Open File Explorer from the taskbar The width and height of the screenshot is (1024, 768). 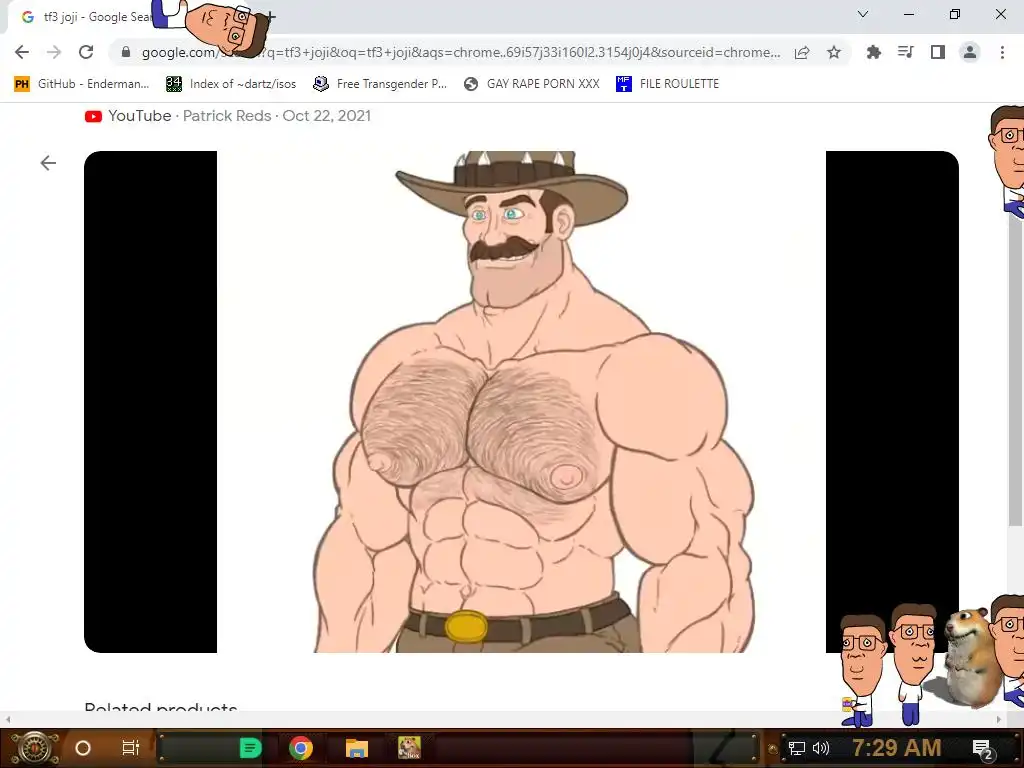(x=357, y=748)
